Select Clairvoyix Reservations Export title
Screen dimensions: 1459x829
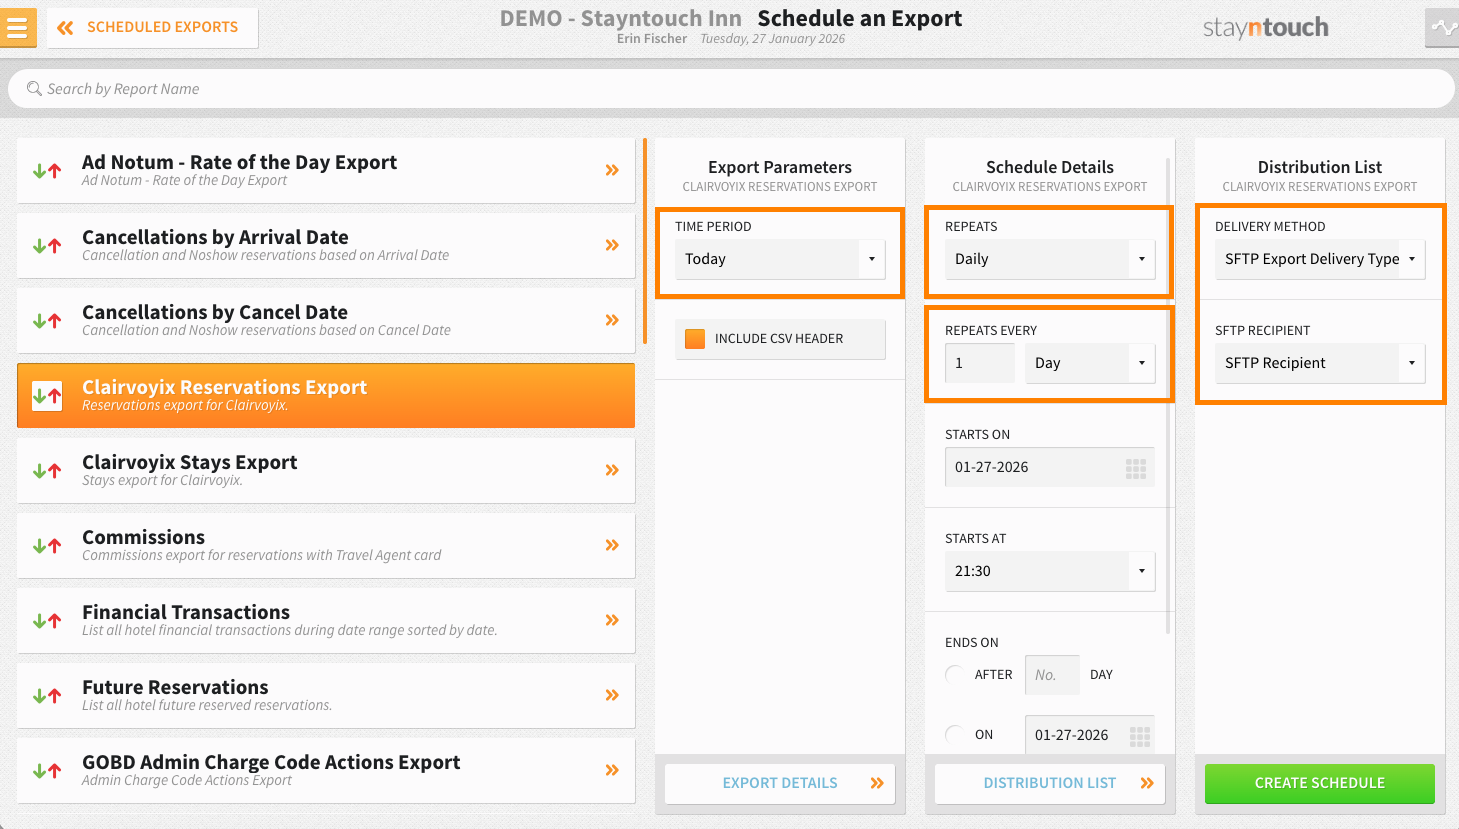pos(224,387)
